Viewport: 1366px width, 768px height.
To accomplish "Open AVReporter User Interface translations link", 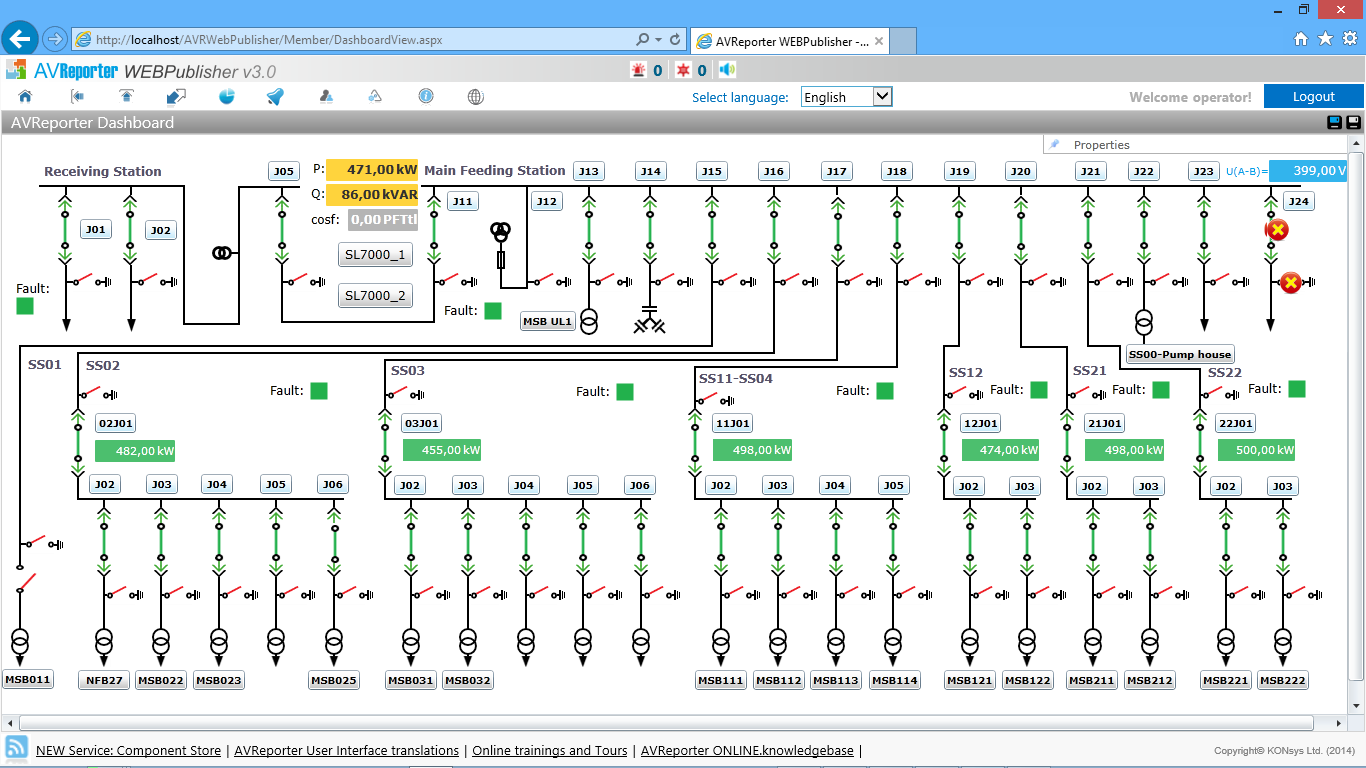I will pos(346,750).
